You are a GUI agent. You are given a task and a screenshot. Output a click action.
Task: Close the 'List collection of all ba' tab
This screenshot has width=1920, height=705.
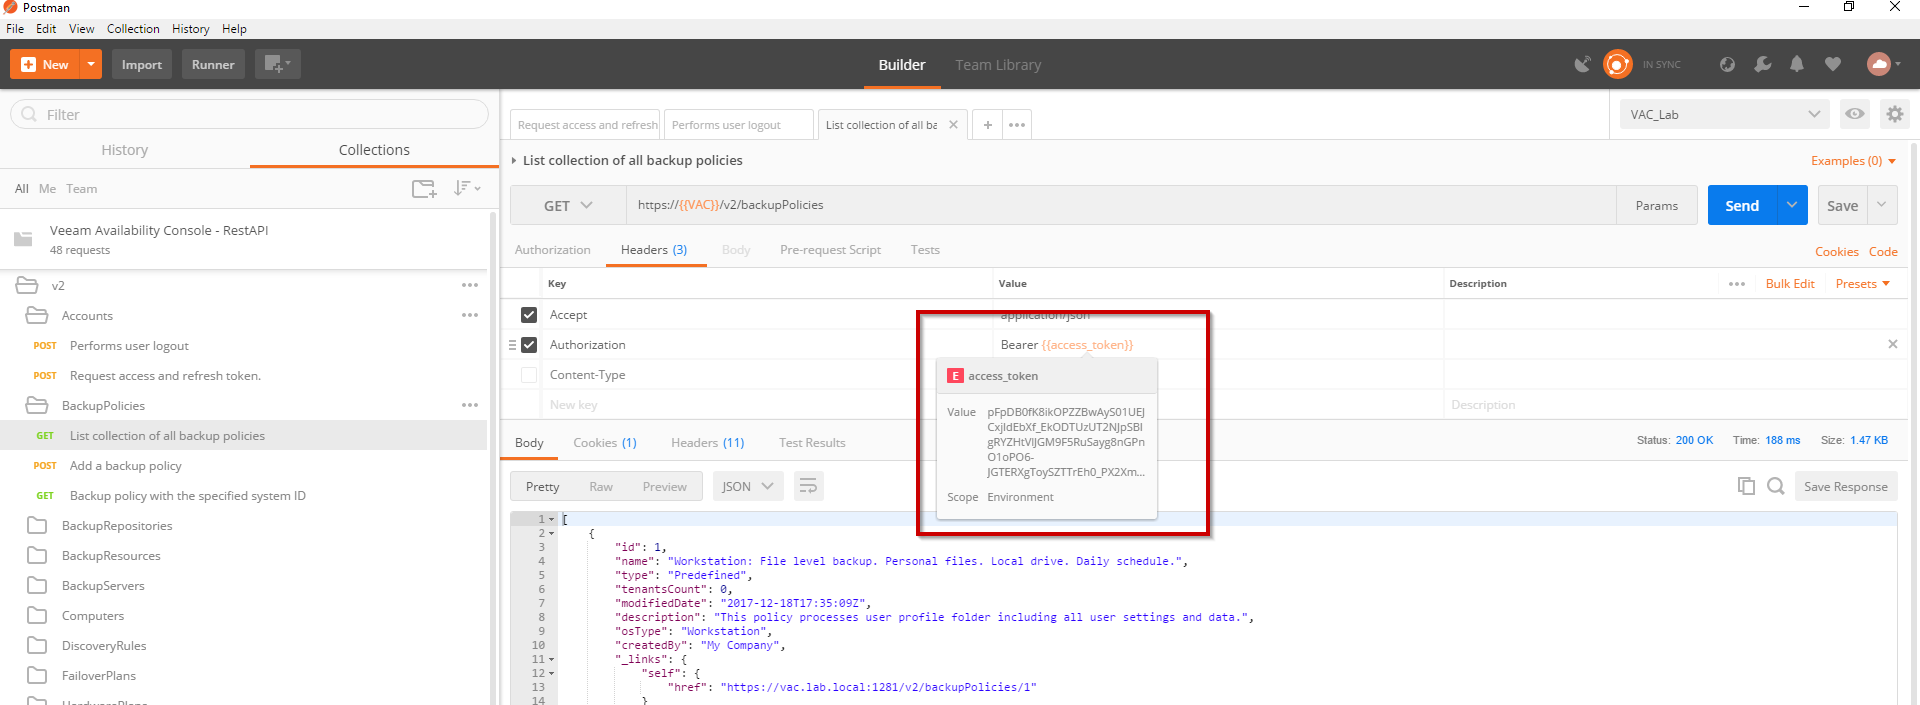pos(953,125)
